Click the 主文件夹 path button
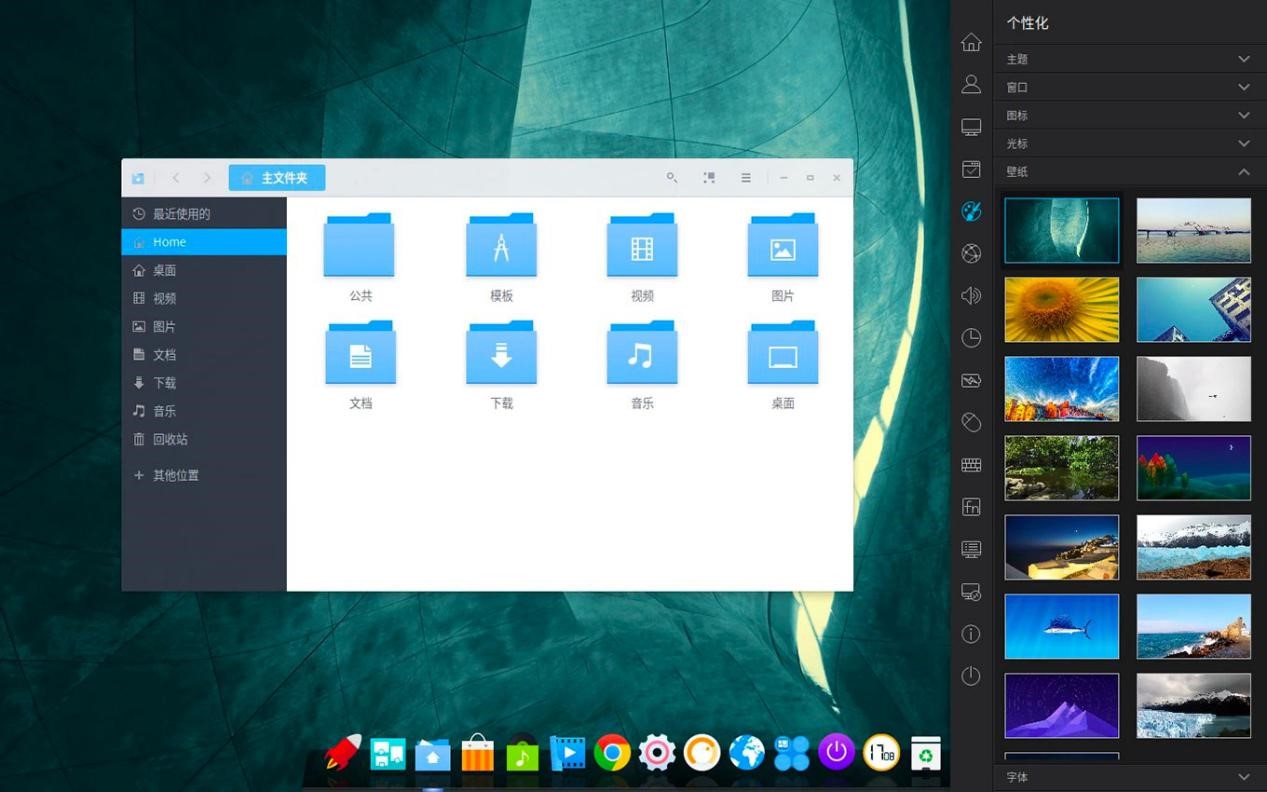Screen dimensions: 1267x792 point(277,178)
